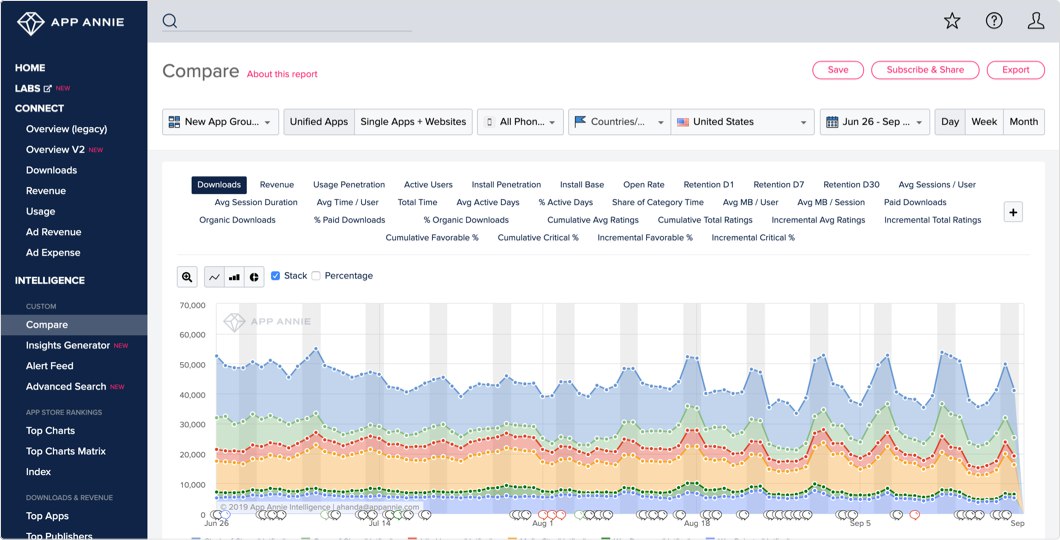The width and height of the screenshot is (1060, 540).
Task: Select the Avg Session Duration metric
Action: [256, 202]
